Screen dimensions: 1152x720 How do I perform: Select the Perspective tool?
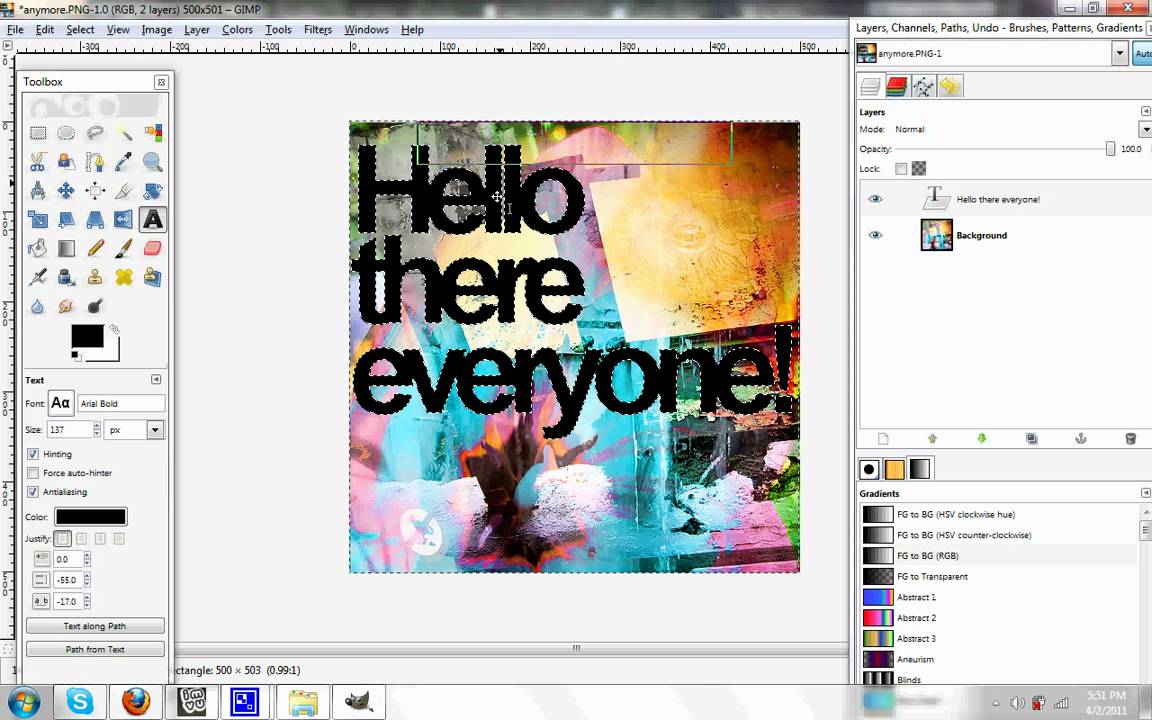(95, 220)
